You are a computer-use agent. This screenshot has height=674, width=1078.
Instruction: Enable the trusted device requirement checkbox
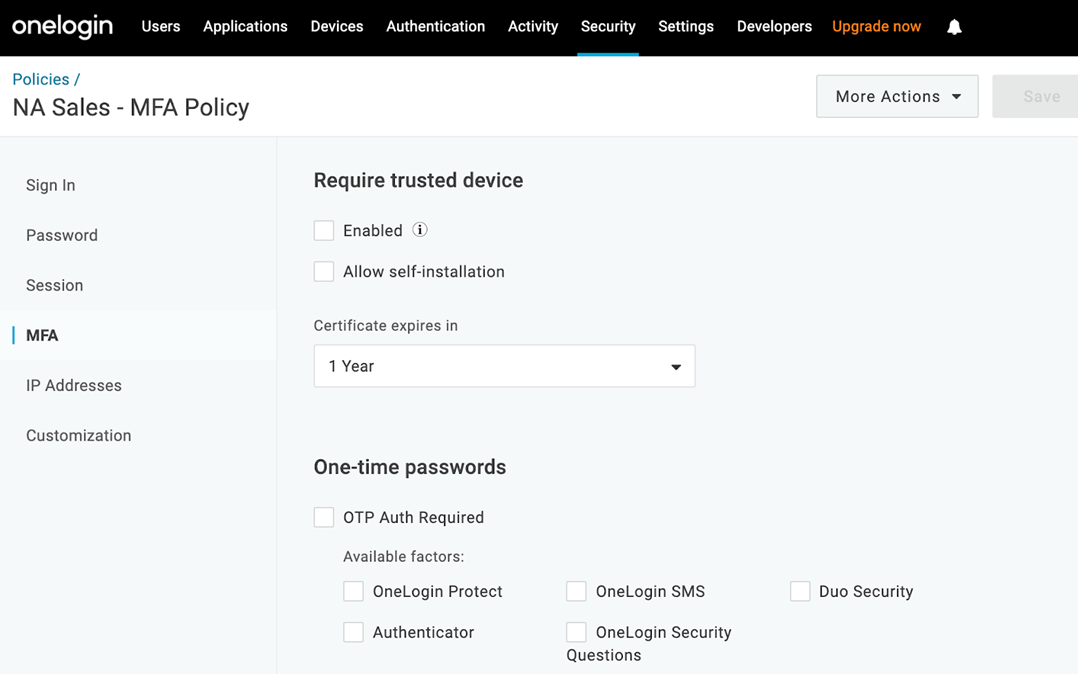324,230
